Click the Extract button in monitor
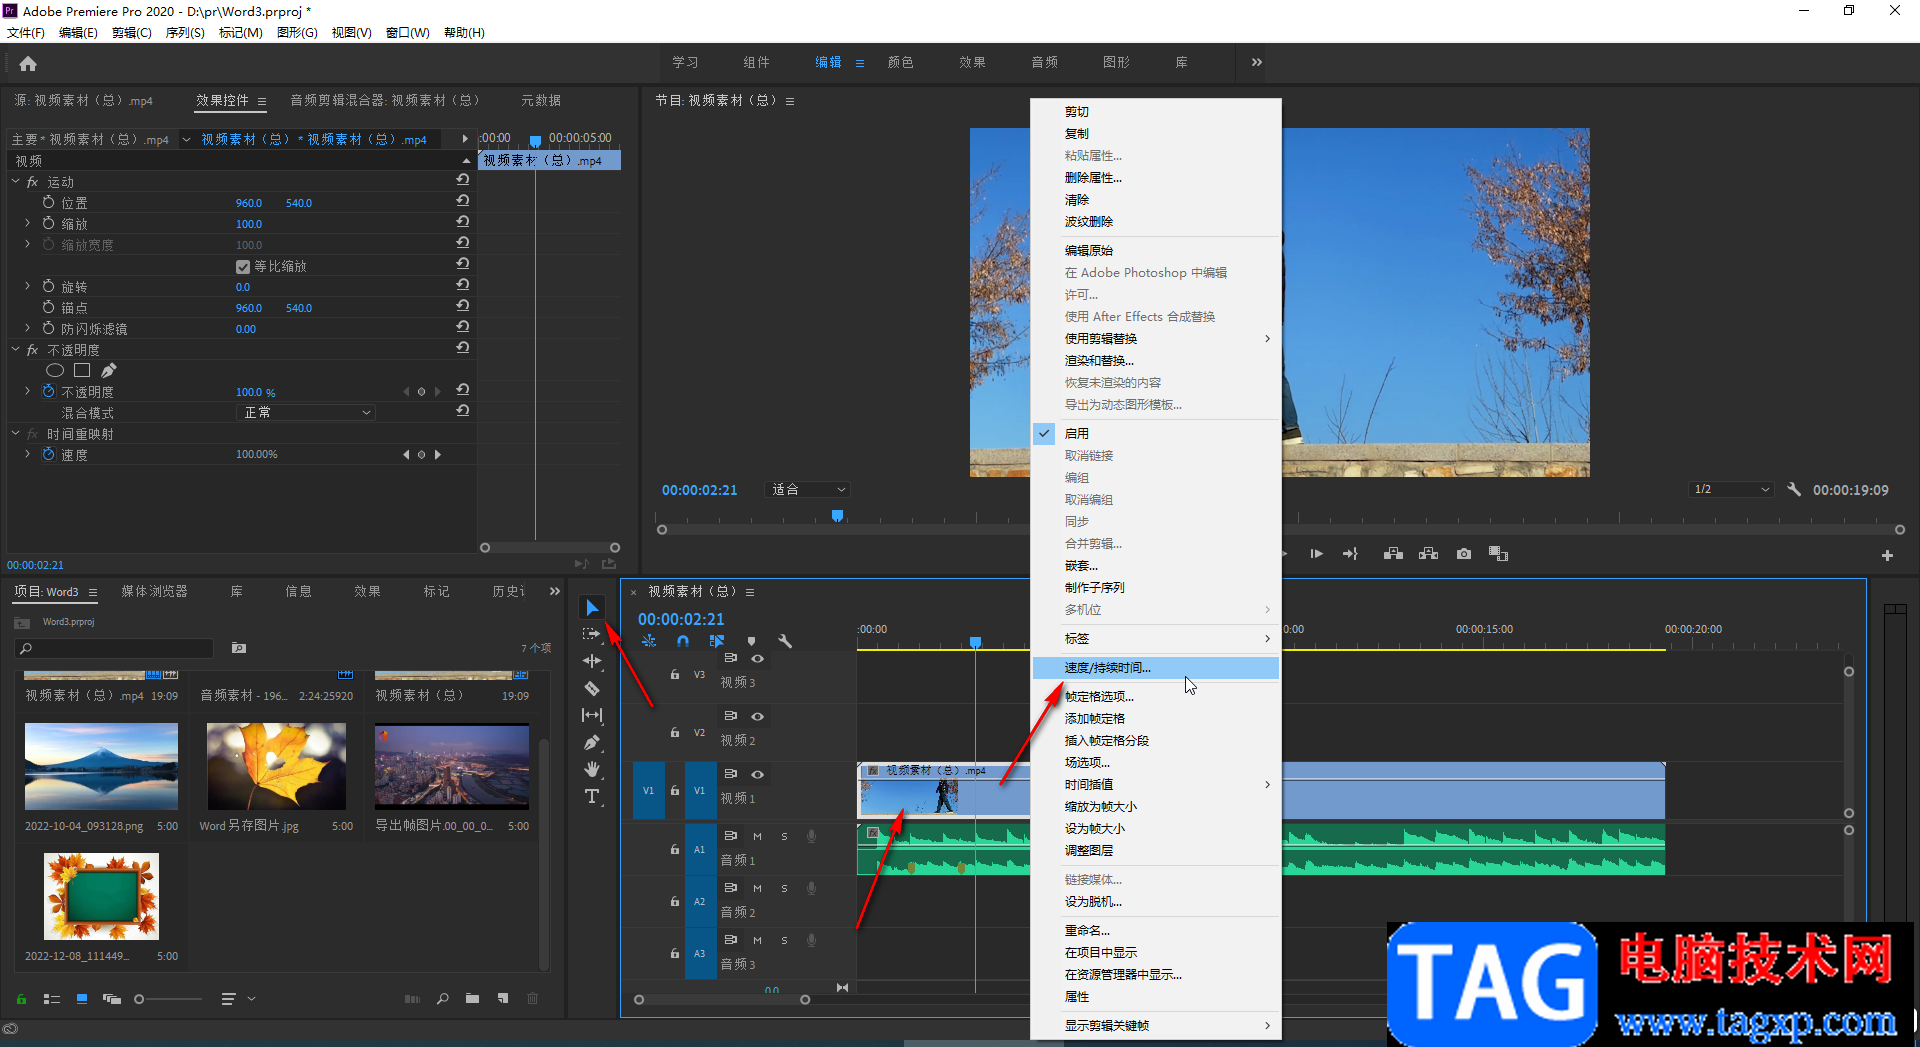Screen dimensions: 1920x1047 click(1428, 554)
